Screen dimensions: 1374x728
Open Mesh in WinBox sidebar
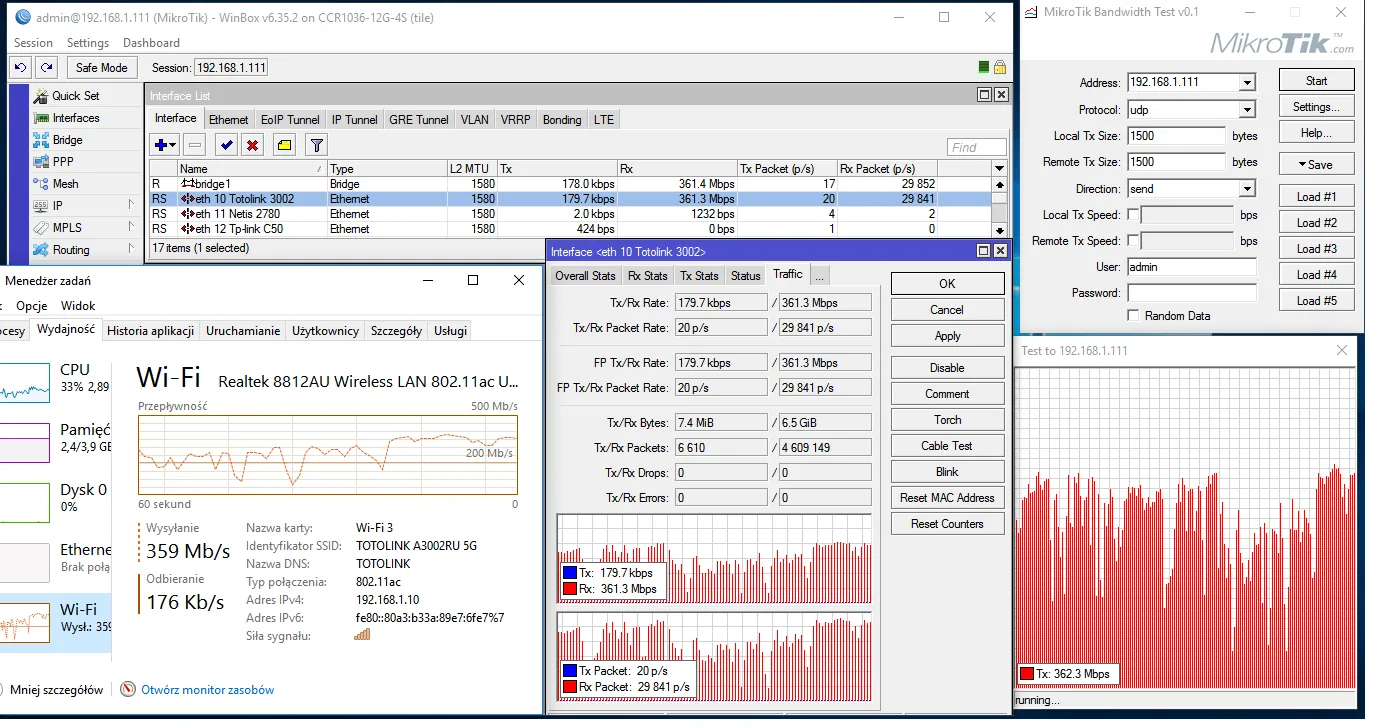click(65, 184)
